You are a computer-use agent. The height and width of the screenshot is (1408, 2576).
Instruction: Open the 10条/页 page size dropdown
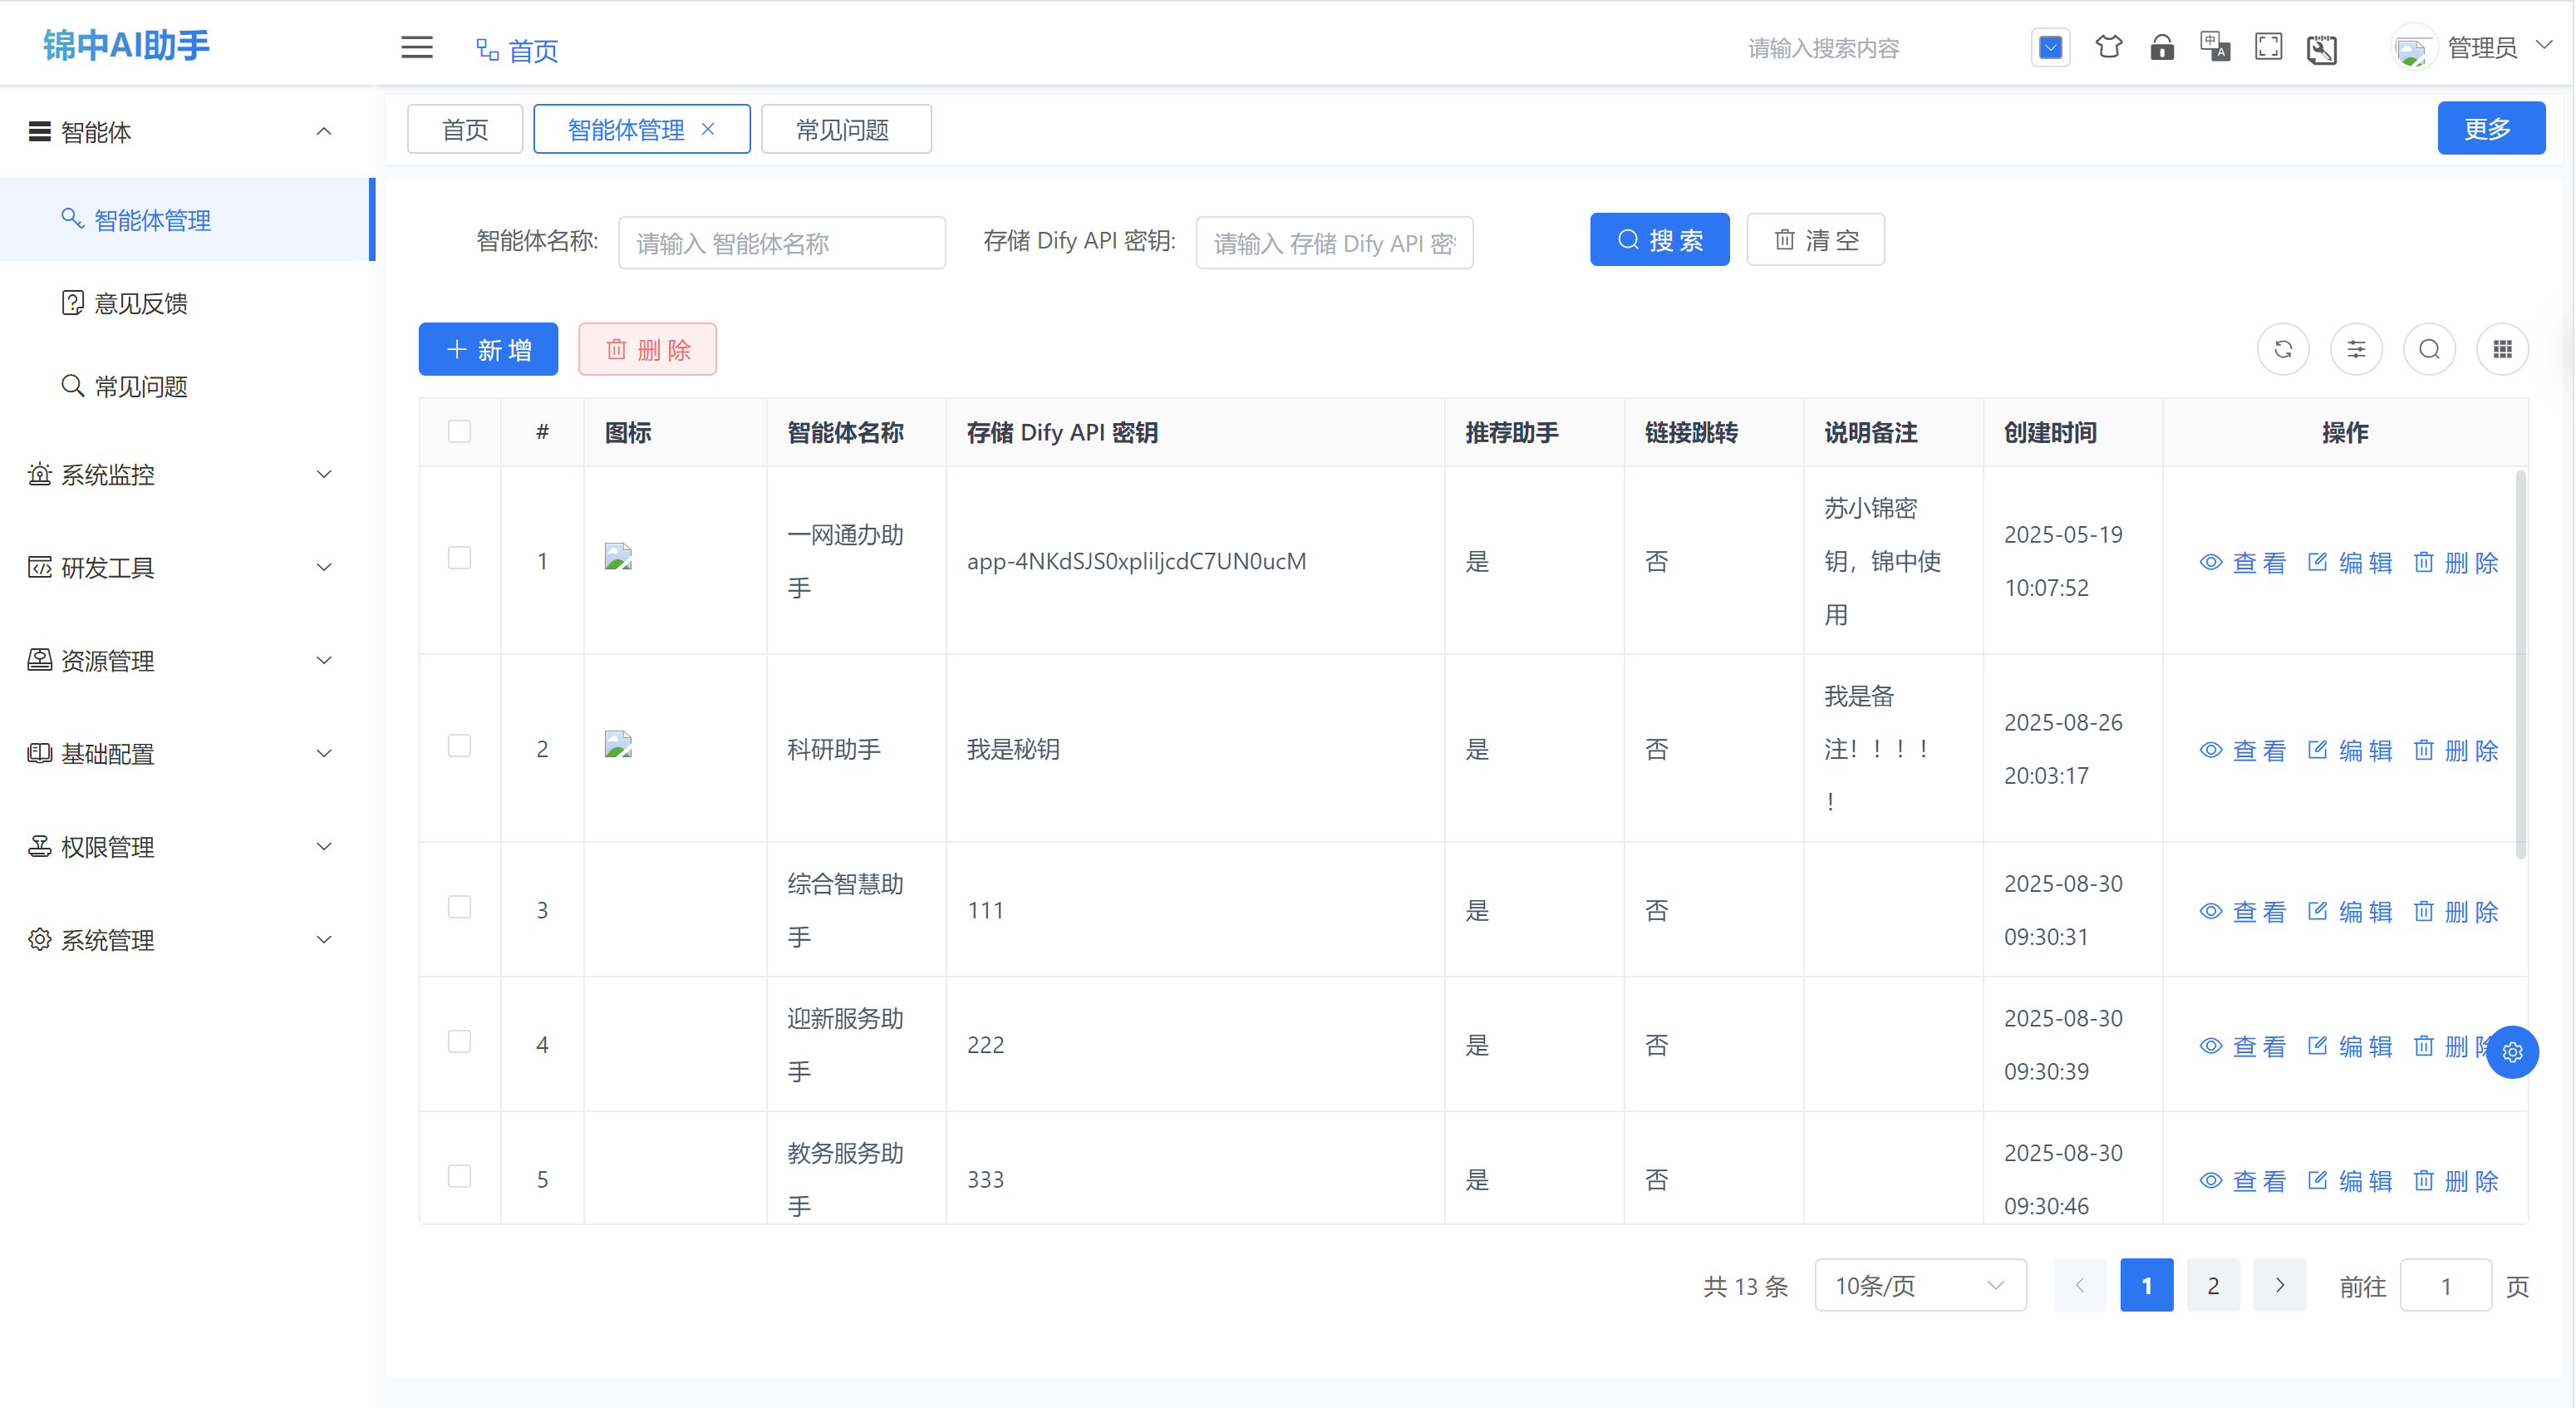tap(1919, 1285)
